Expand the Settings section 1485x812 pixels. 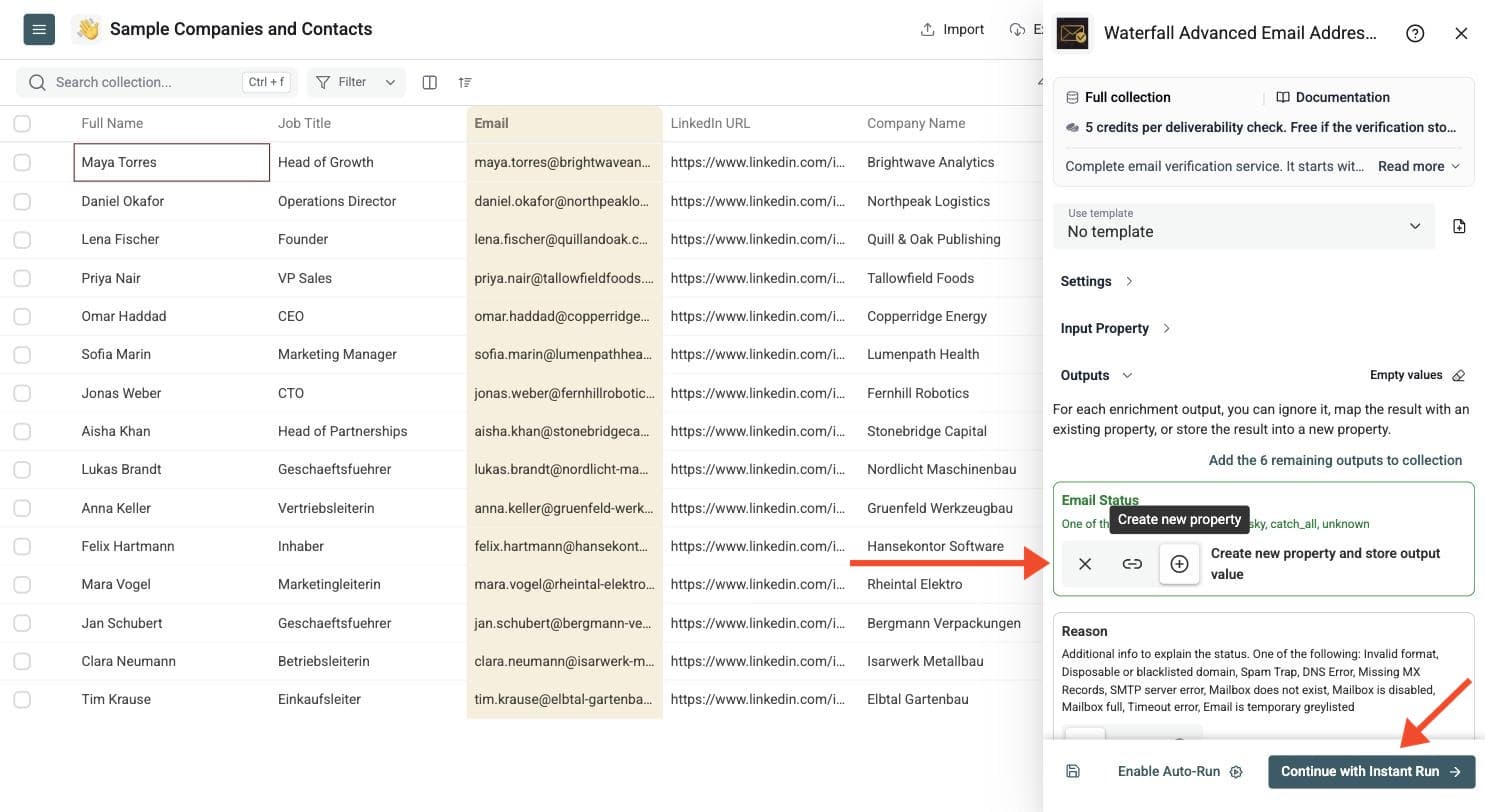(1096, 281)
